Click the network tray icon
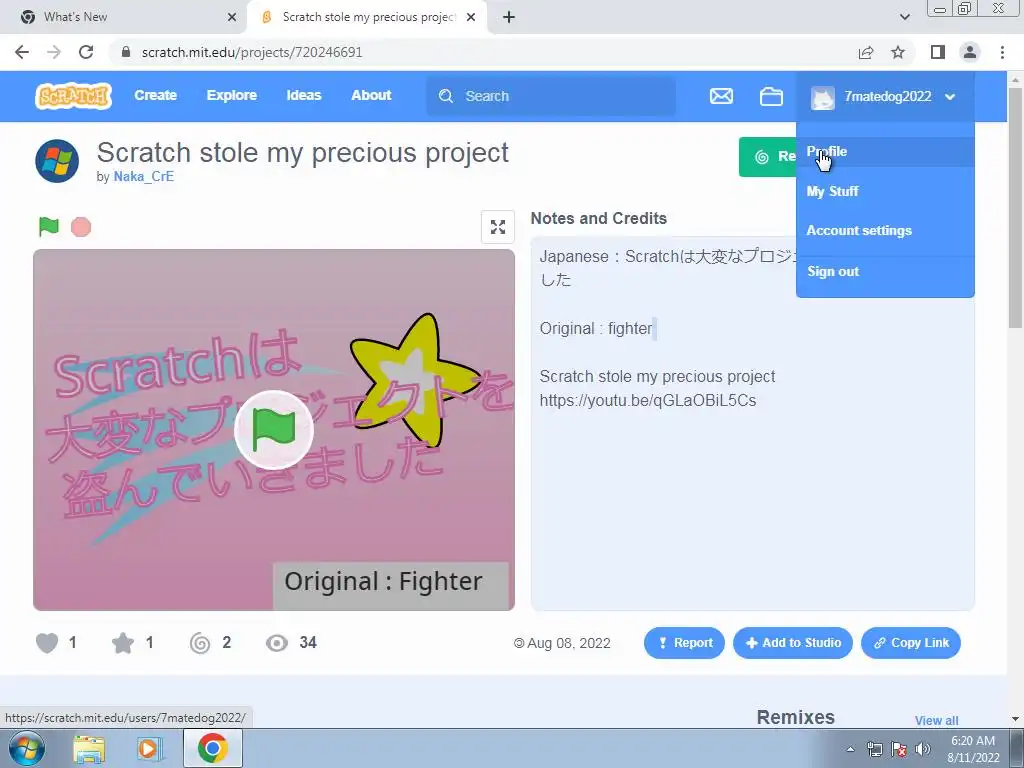The width and height of the screenshot is (1024, 768). pos(874,749)
